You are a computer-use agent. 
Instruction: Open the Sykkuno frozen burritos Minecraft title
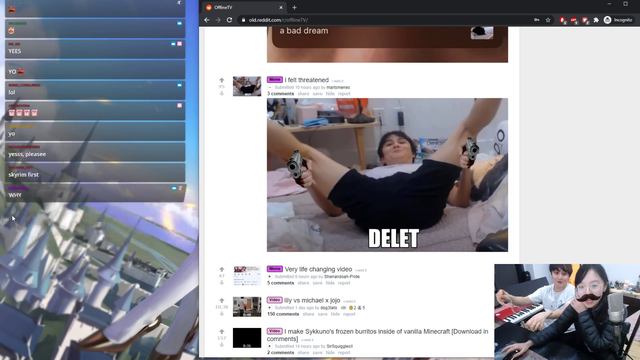coord(378,335)
